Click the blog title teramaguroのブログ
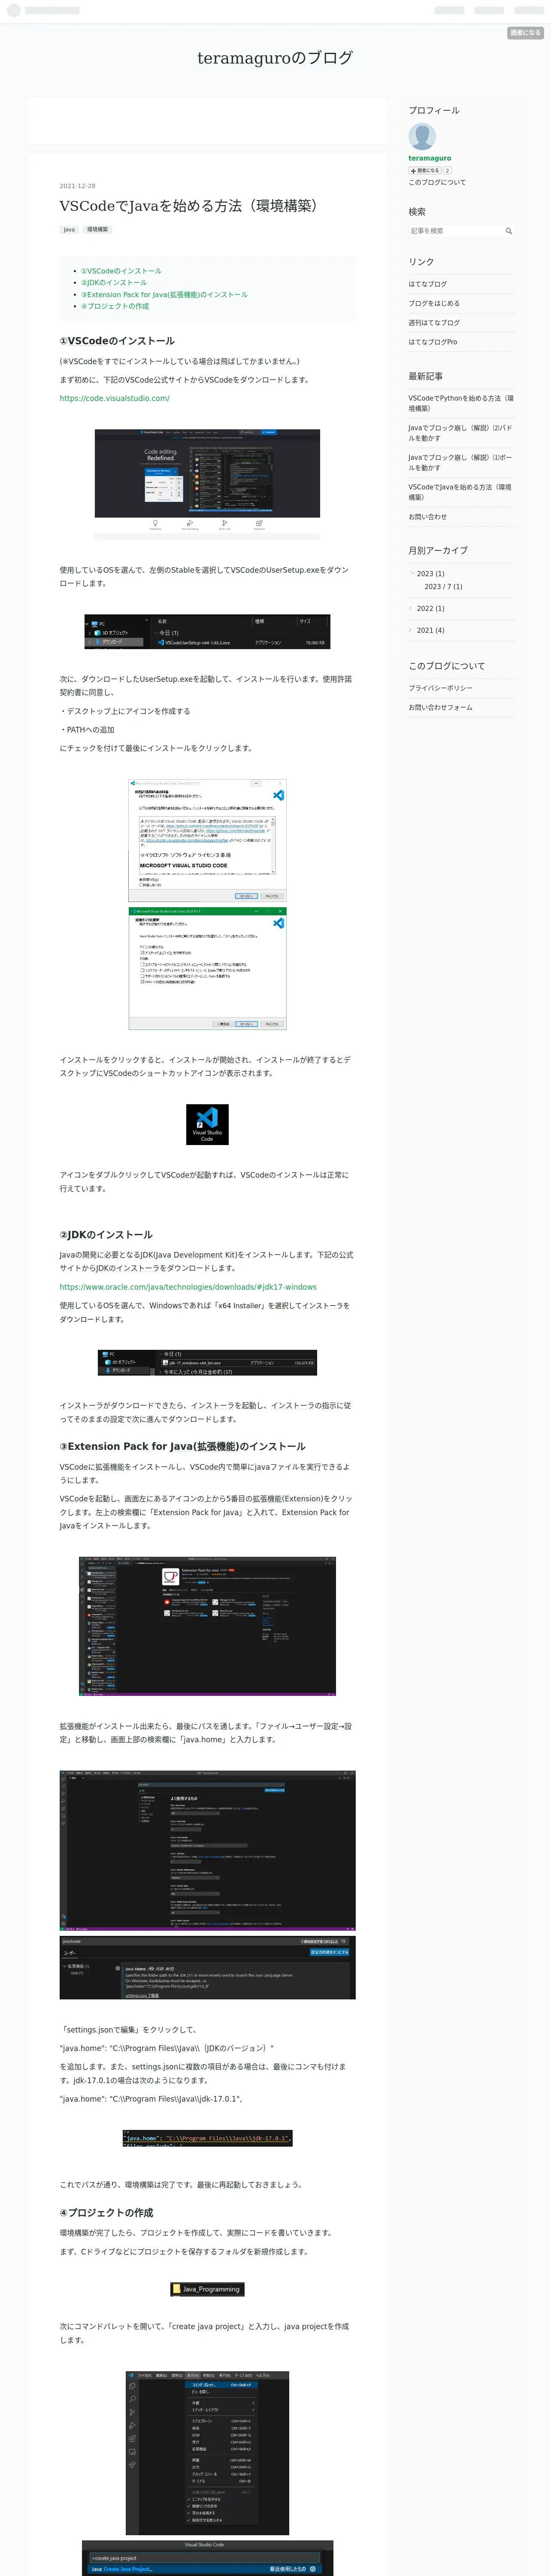The height and width of the screenshot is (2576, 551). click(x=275, y=58)
